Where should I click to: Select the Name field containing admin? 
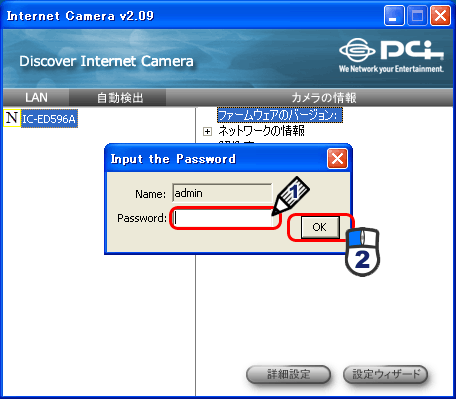click(222, 193)
